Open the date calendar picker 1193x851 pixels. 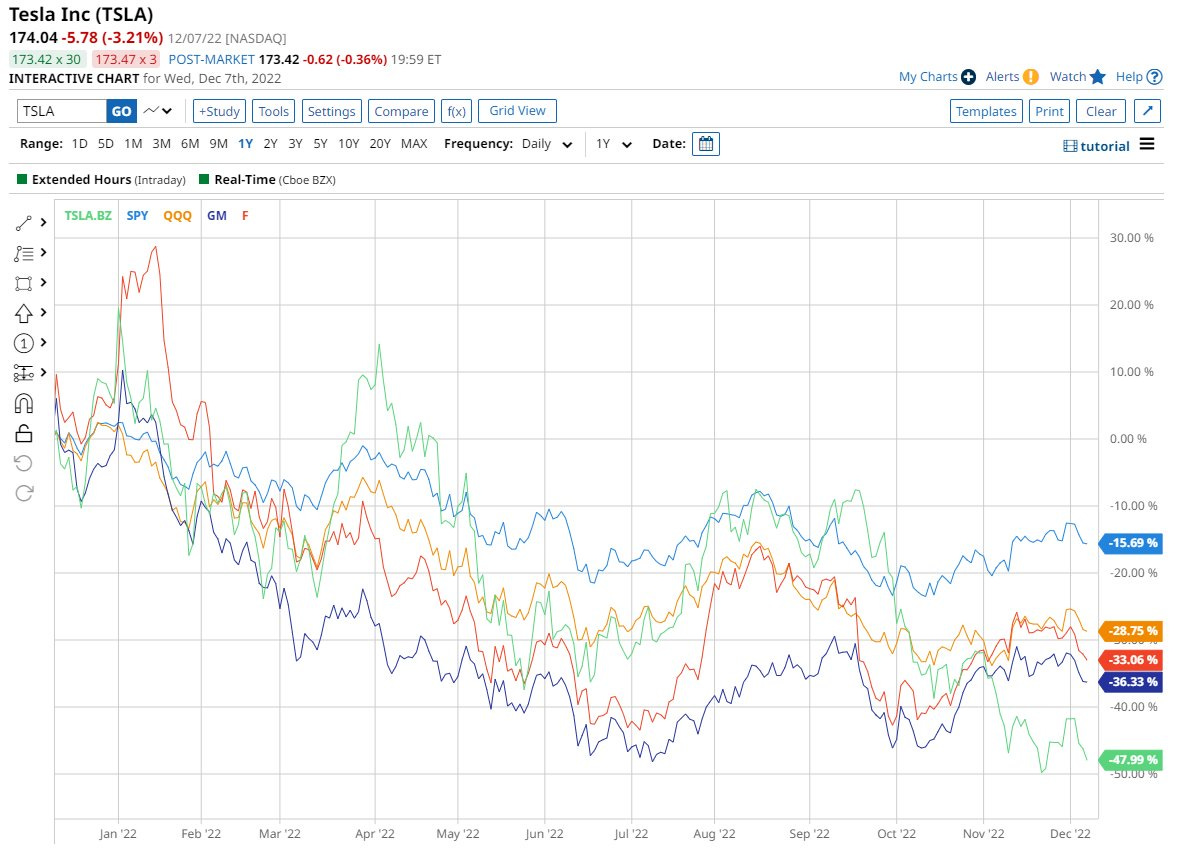click(x=705, y=144)
